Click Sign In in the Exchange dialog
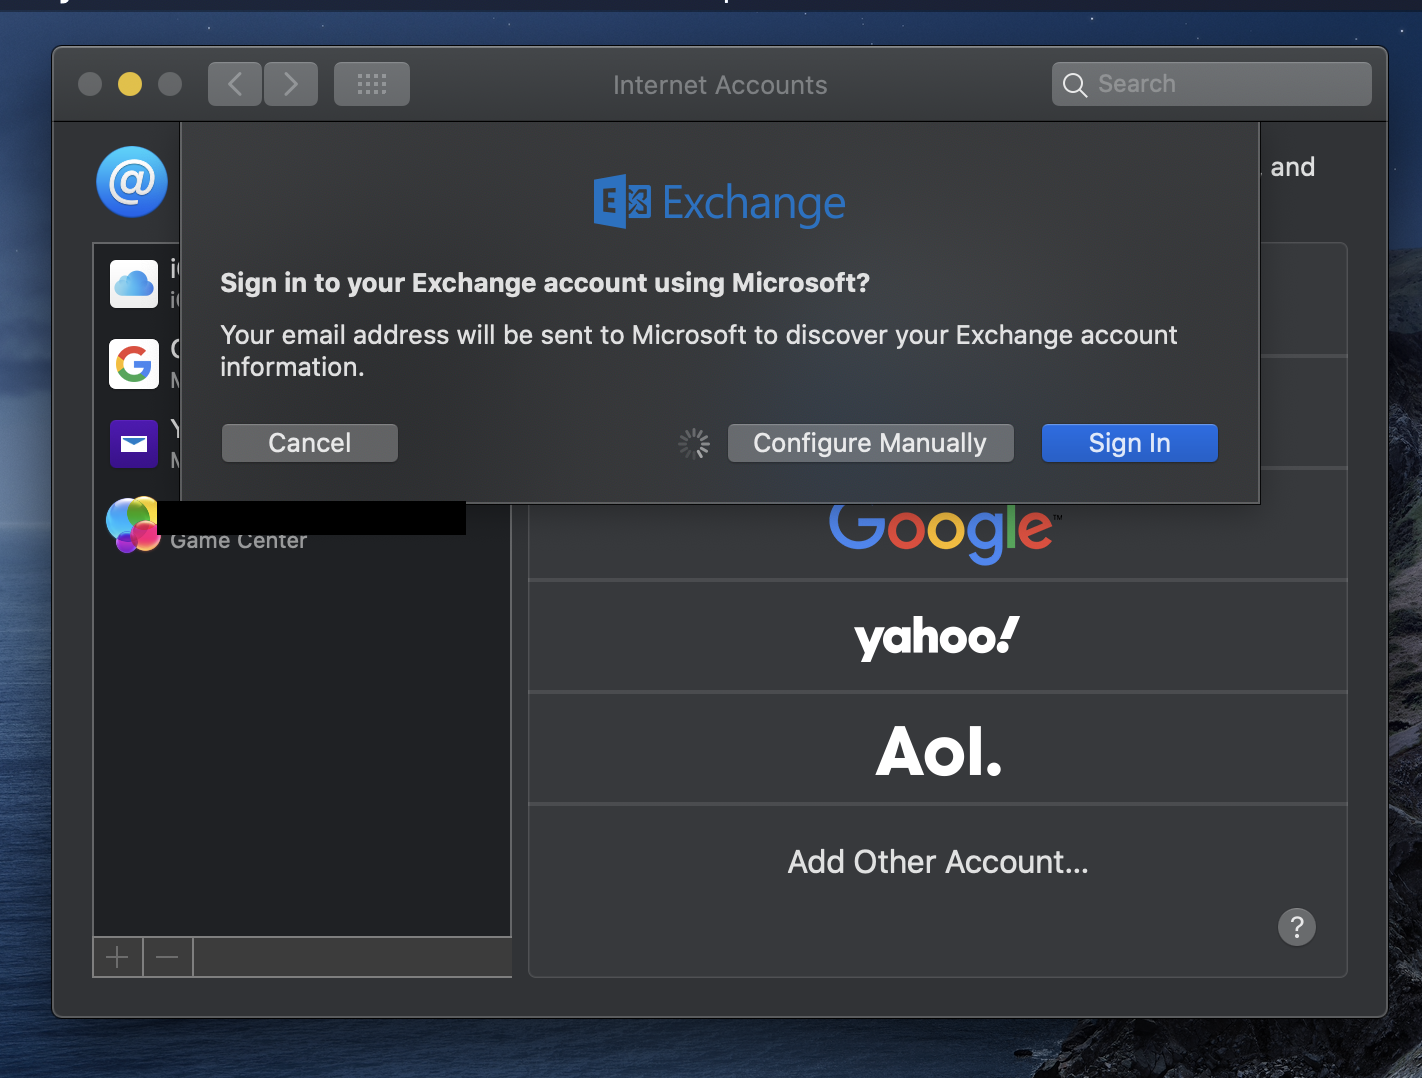 [1129, 443]
